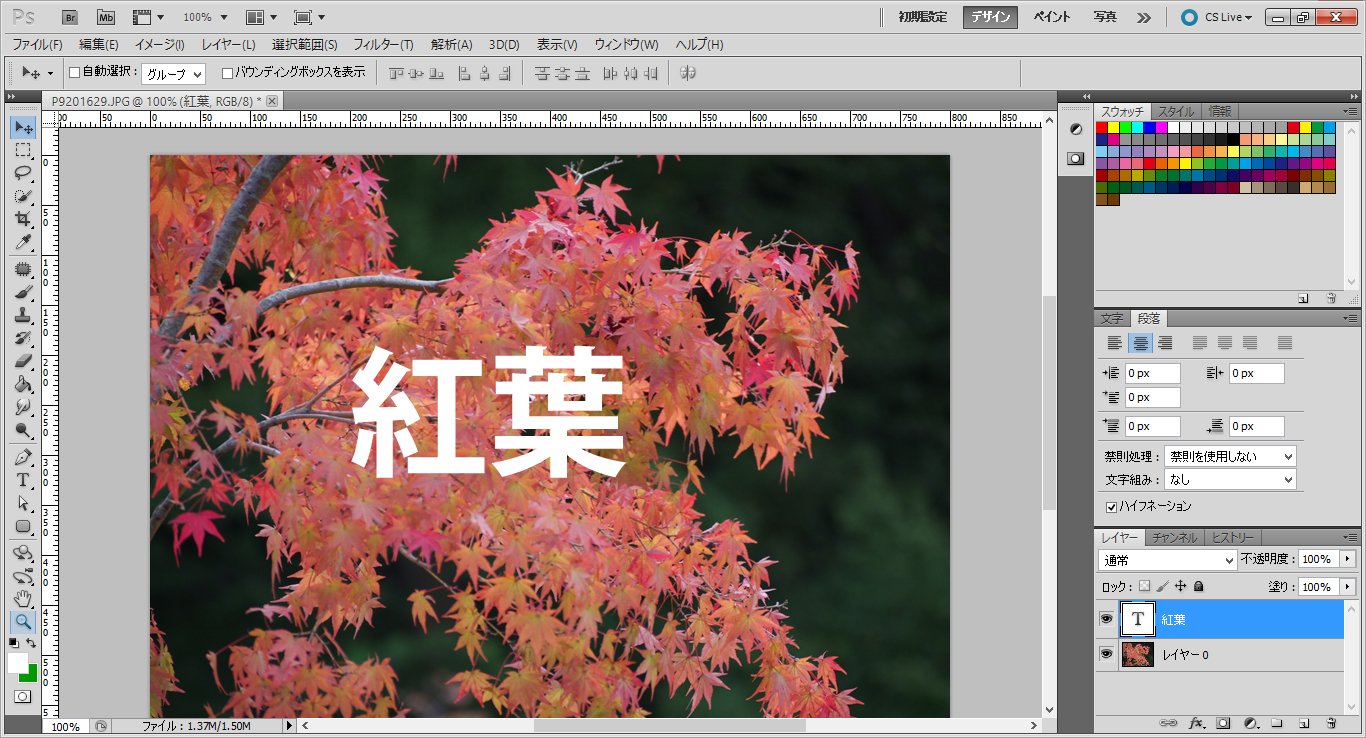Switch to the ヒストリー tab
The width and height of the screenshot is (1366, 738).
click(1232, 538)
